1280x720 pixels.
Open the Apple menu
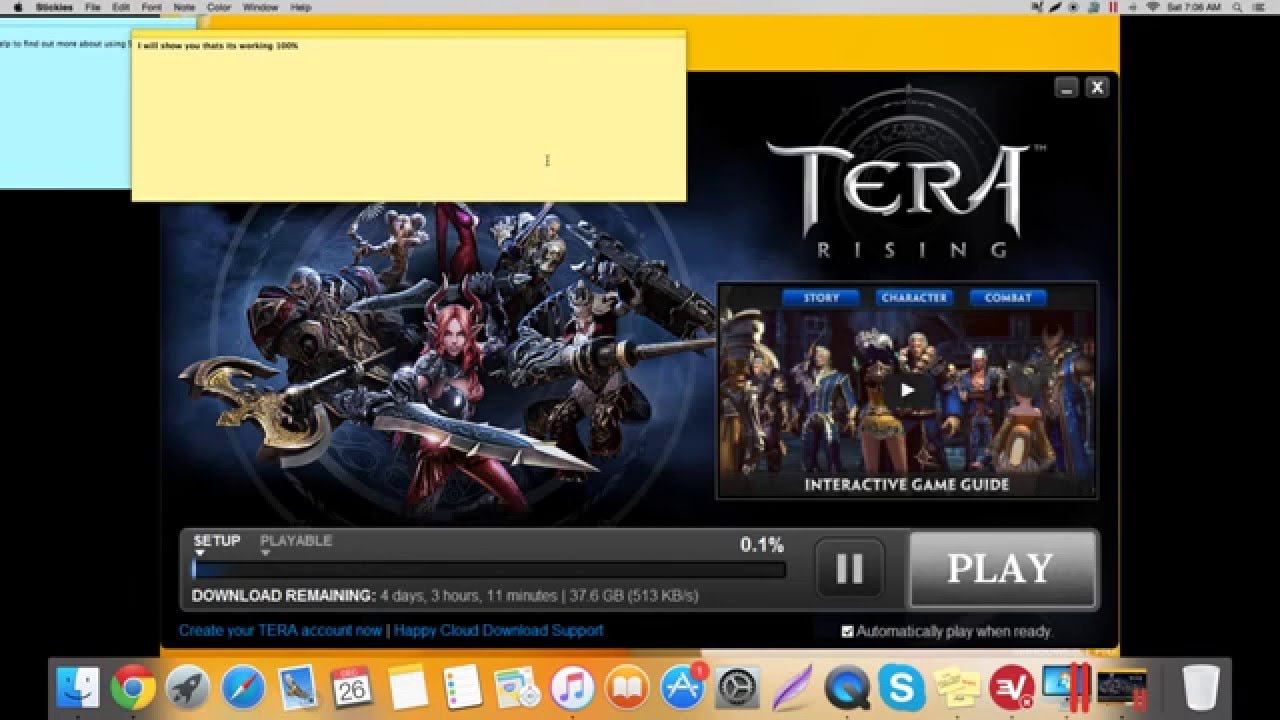(17, 7)
